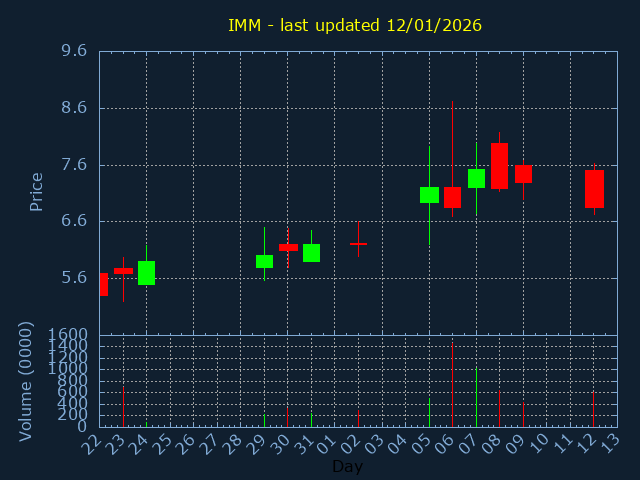Select the red doji cross on day 02
The image size is (640, 480).
click(x=358, y=243)
